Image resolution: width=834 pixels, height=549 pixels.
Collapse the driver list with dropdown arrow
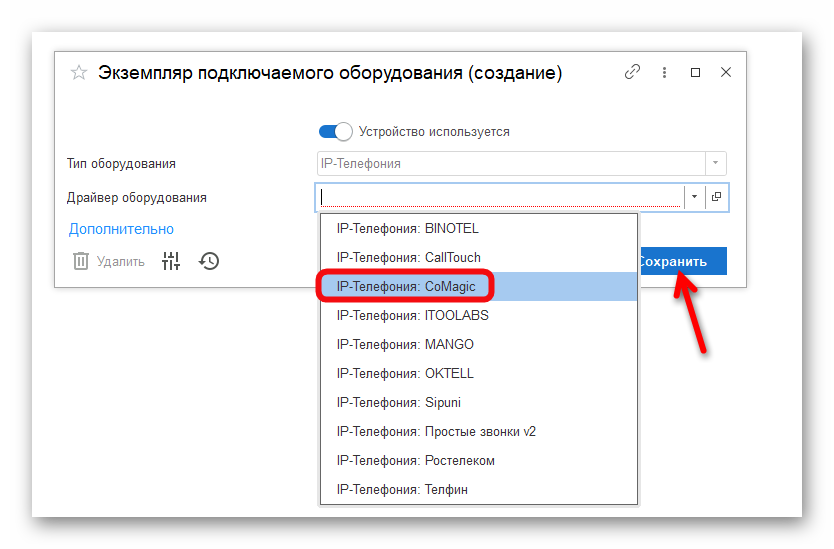point(694,197)
